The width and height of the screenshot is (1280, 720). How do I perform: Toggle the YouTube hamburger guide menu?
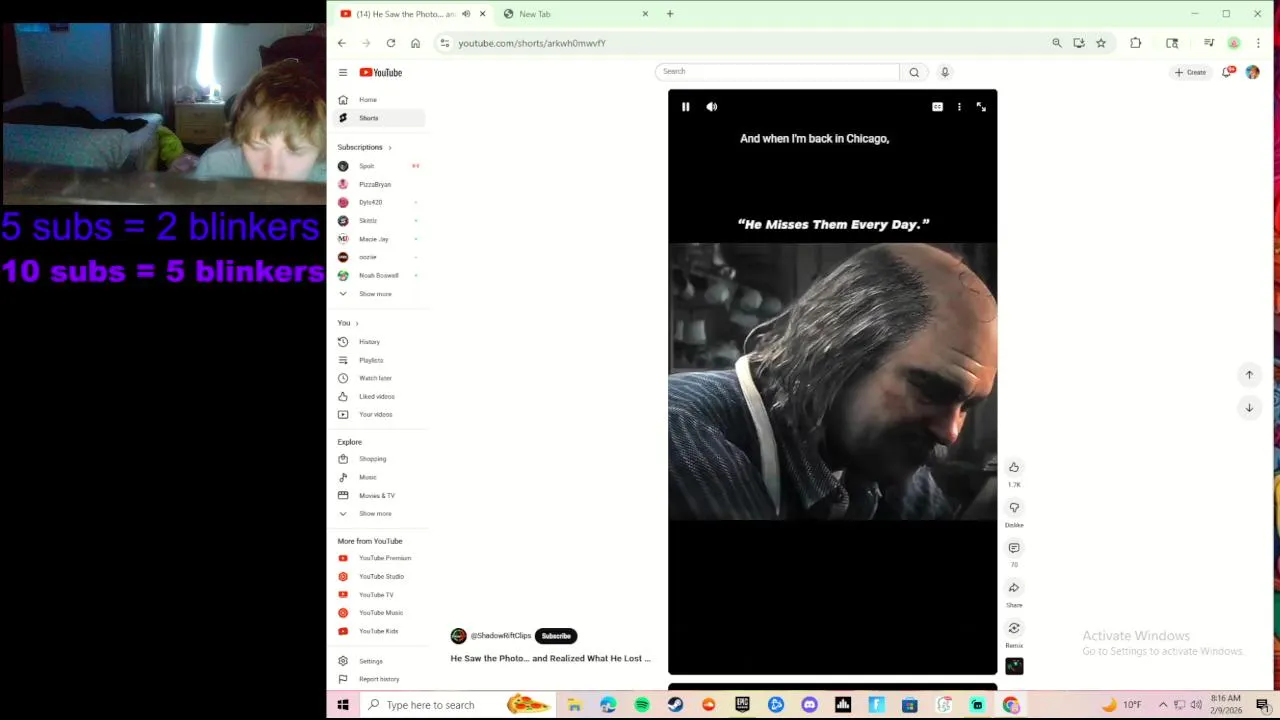pyautogui.click(x=342, y=72)
